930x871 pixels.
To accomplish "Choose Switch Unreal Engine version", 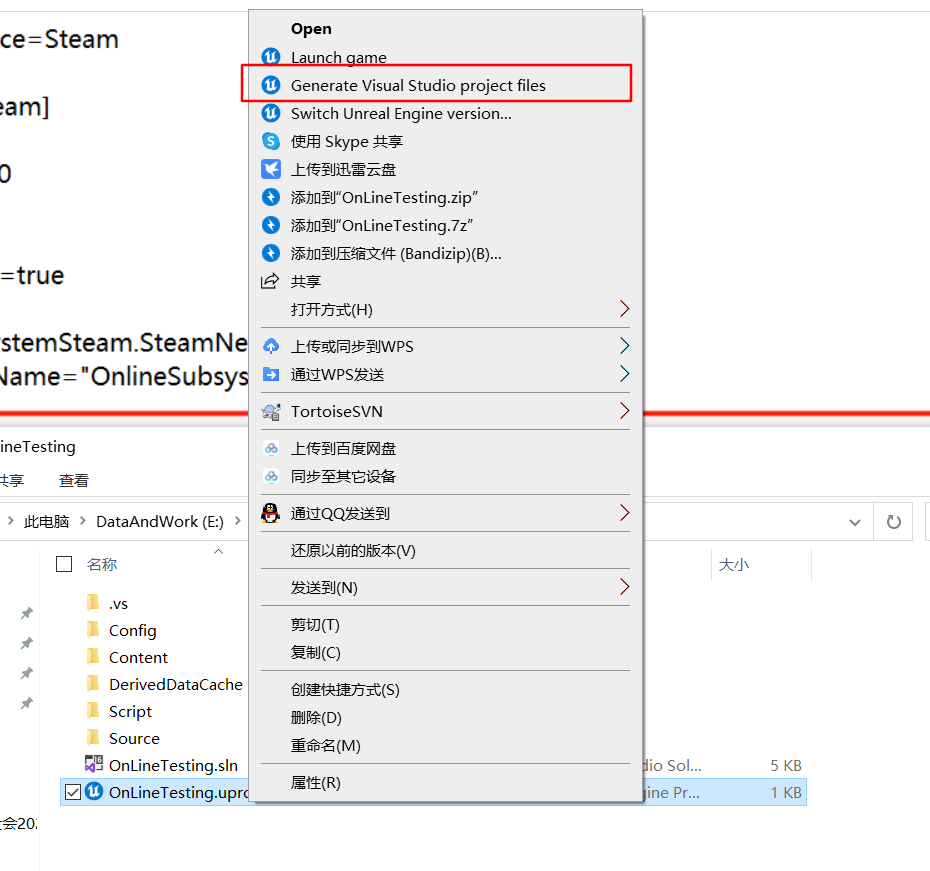I will pos(400,113).
